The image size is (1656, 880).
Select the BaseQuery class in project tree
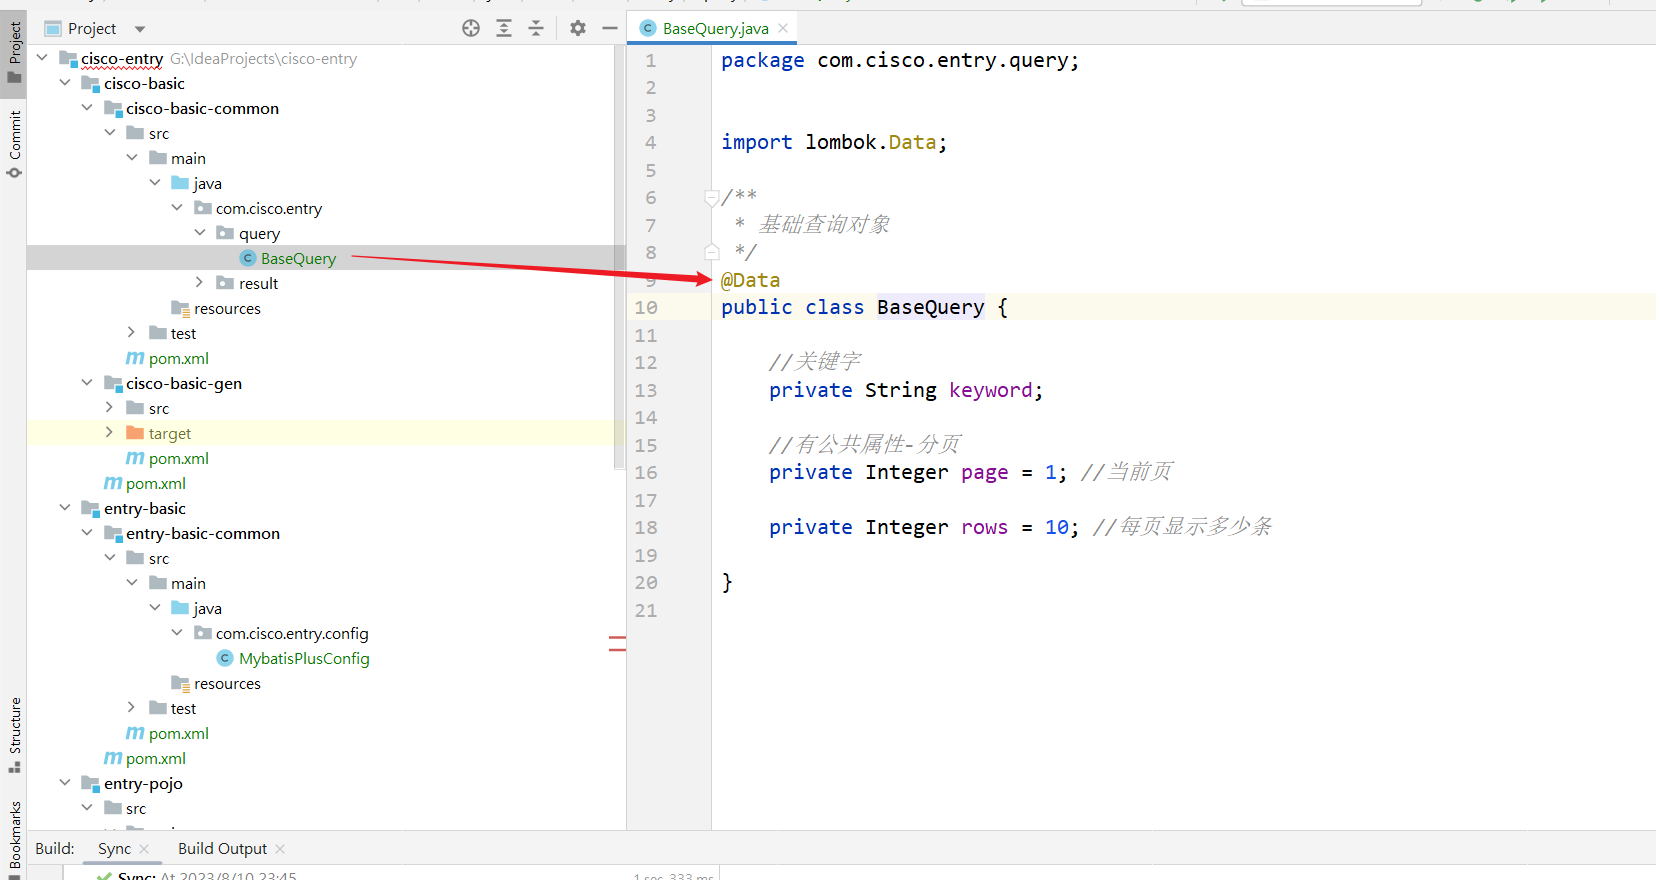pos(298,258)
